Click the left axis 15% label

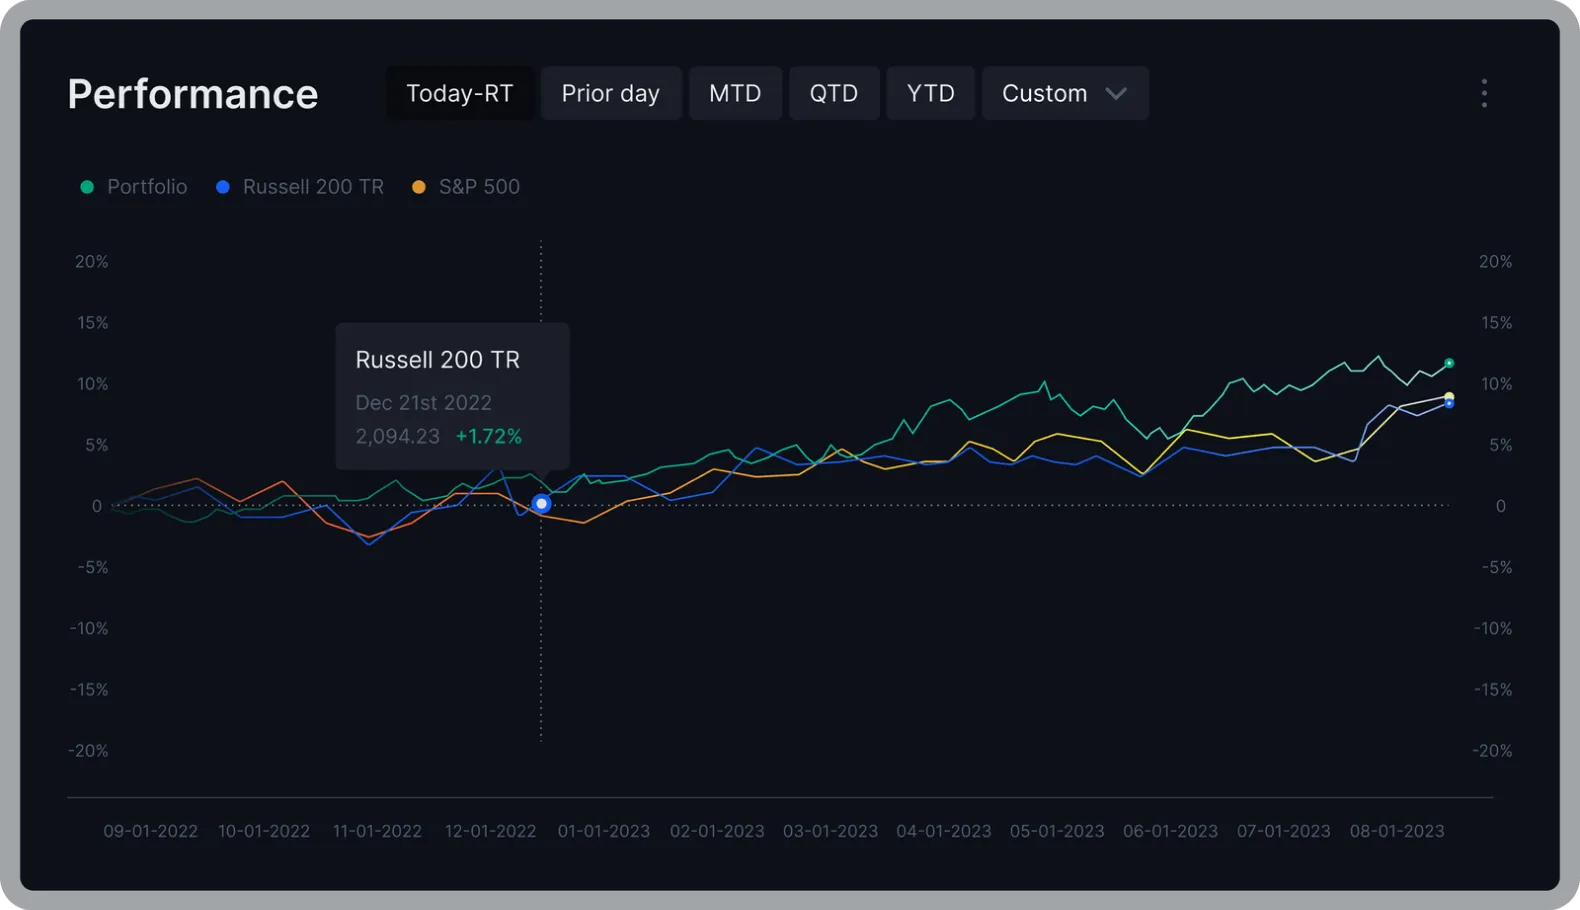[93, 323]
